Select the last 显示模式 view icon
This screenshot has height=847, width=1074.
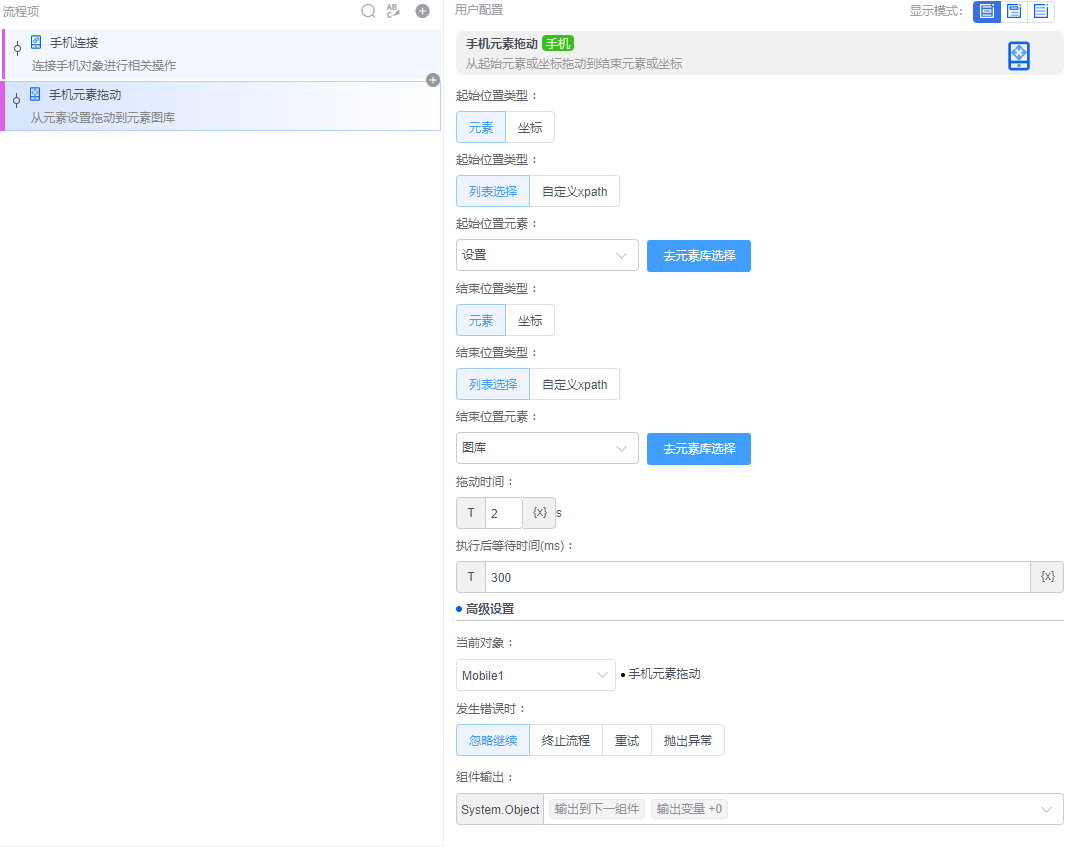[x=1040, y=12]
